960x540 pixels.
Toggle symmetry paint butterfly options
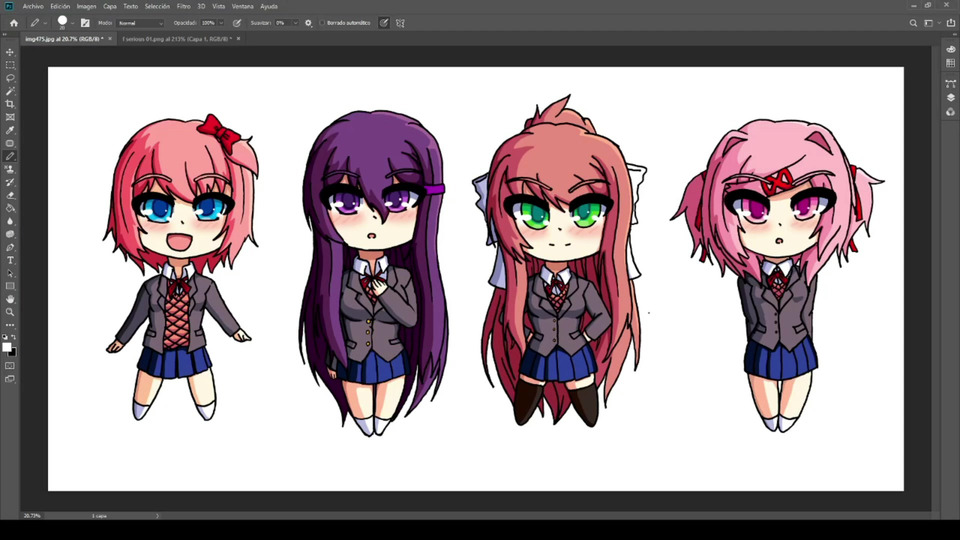(x=400, y=23)
